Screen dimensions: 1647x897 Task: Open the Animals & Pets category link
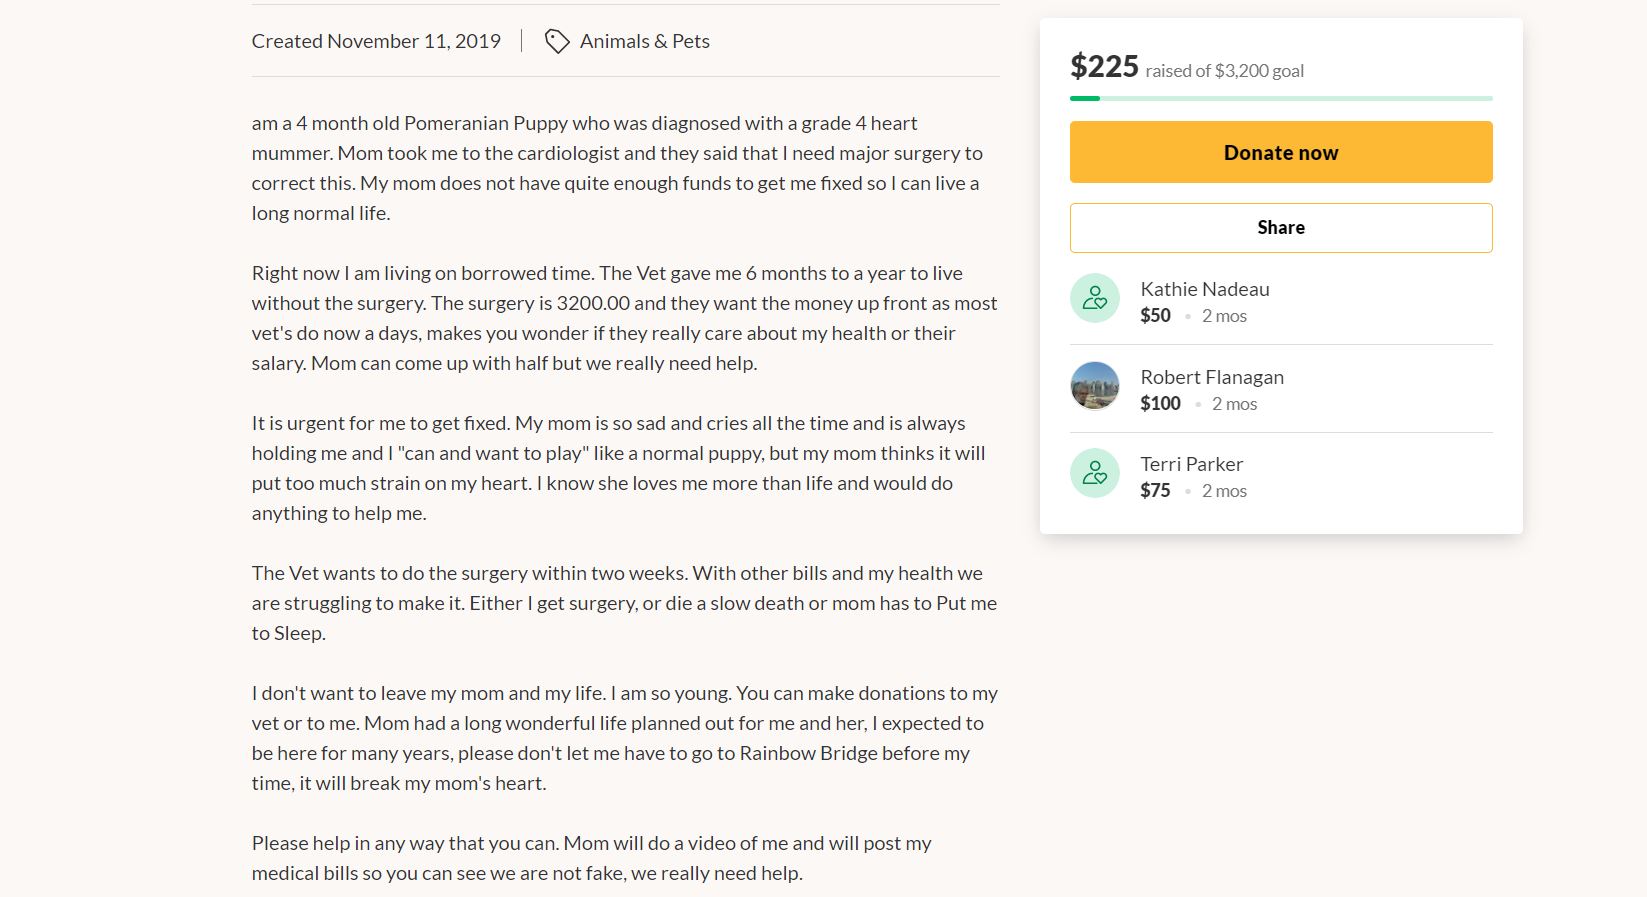click(645, 41)
